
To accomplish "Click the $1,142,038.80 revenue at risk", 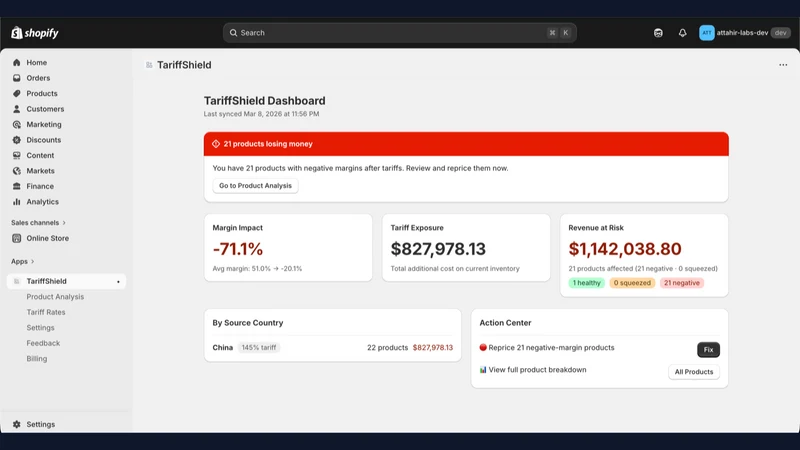I will 625,249.
